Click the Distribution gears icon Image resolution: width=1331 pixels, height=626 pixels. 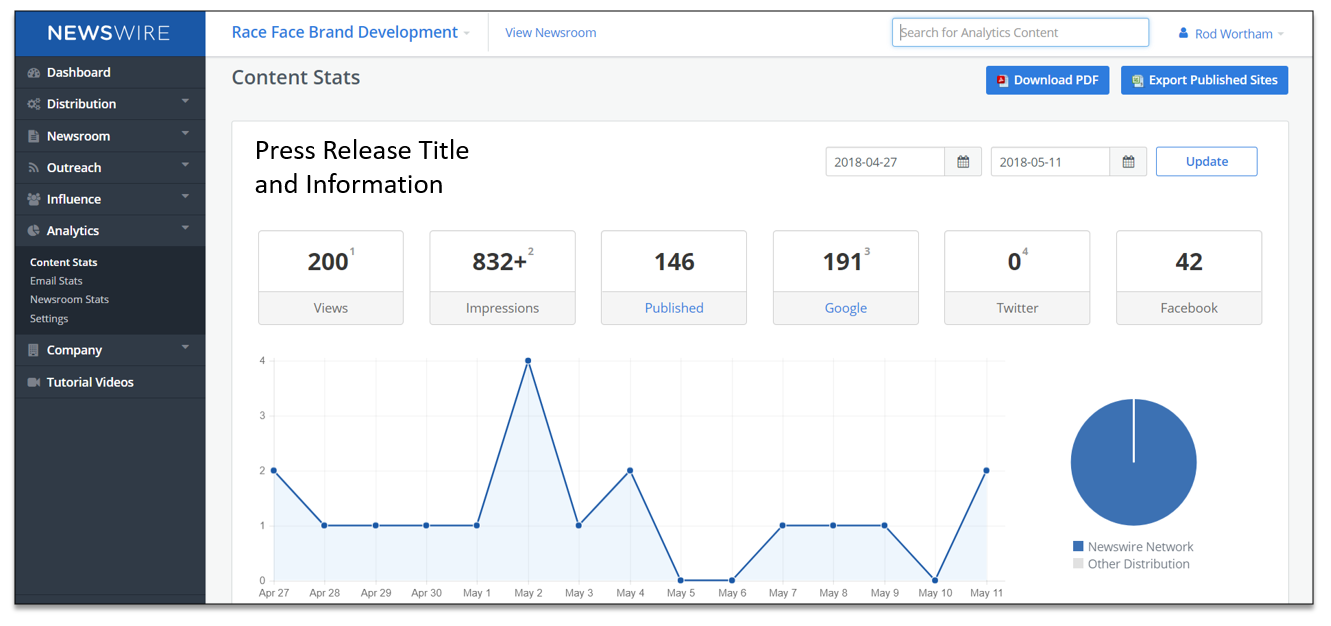34,104
